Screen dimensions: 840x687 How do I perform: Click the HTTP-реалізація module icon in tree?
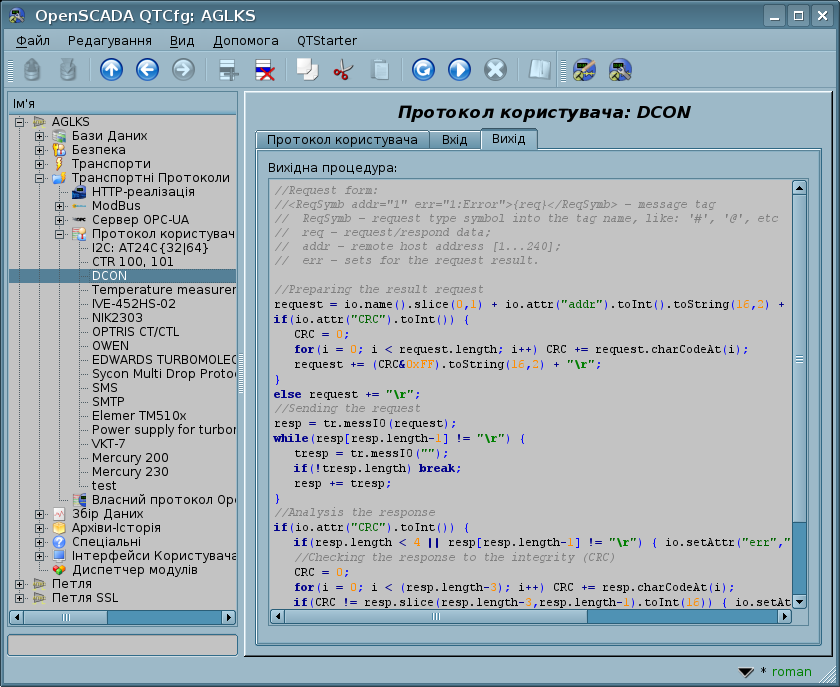[x=79, y=192]
